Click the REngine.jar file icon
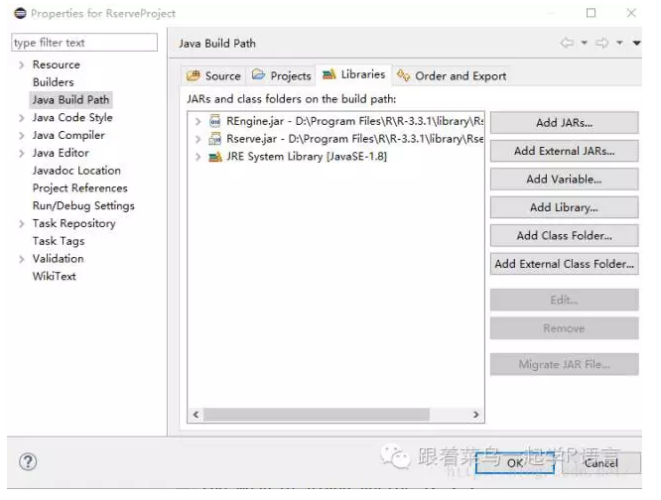The width and height of the screenshot is (661, 500). click(x=215, y=121)
